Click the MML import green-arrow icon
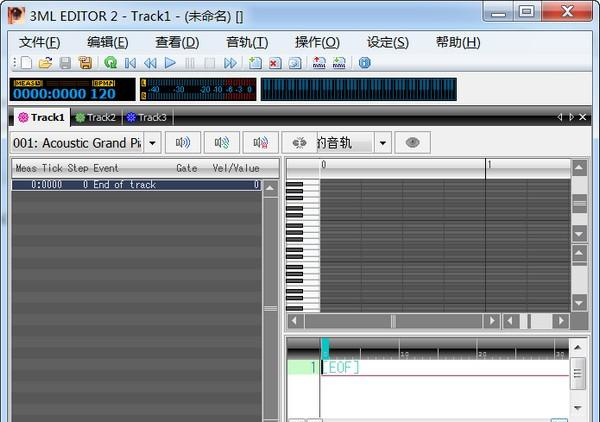600x422 pixels. [x=339, y=62]
